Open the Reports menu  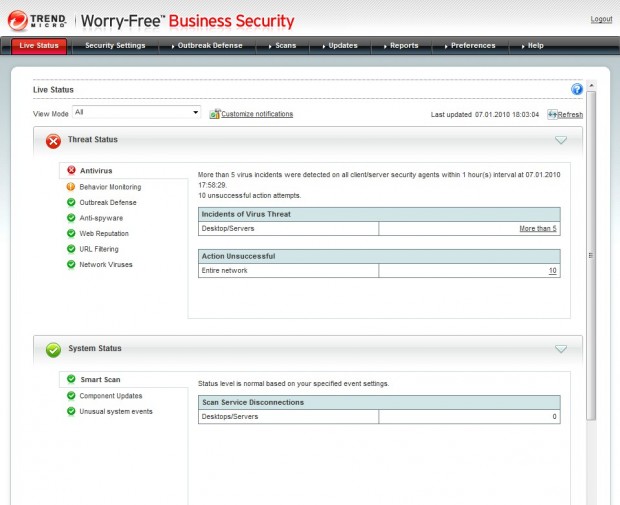coord(401,45)
